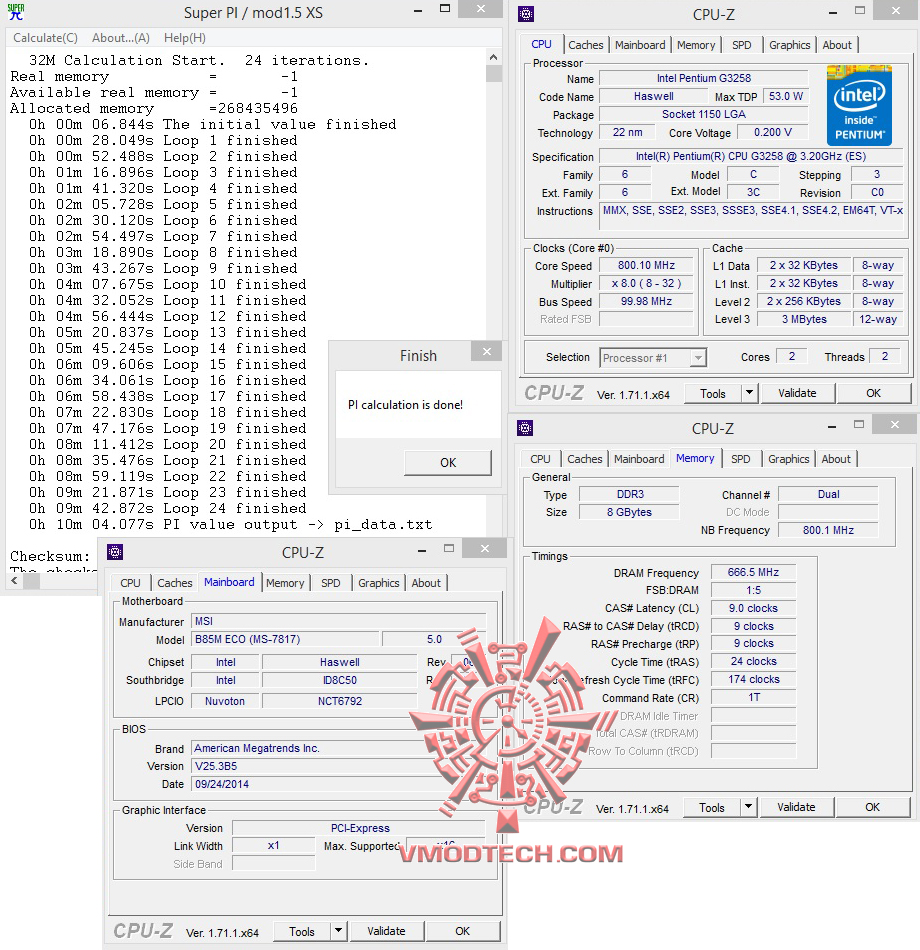Switch to SPD tab in top CPU-Z window
This screenshot has height=950, width=920.
point(741,45)
